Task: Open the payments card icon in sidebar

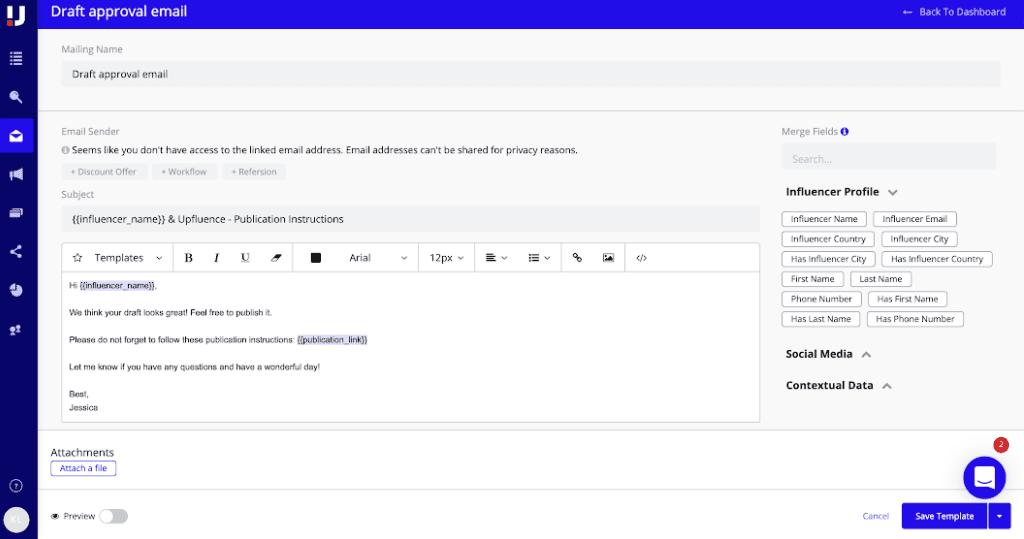Action: [x=16, y=213]
